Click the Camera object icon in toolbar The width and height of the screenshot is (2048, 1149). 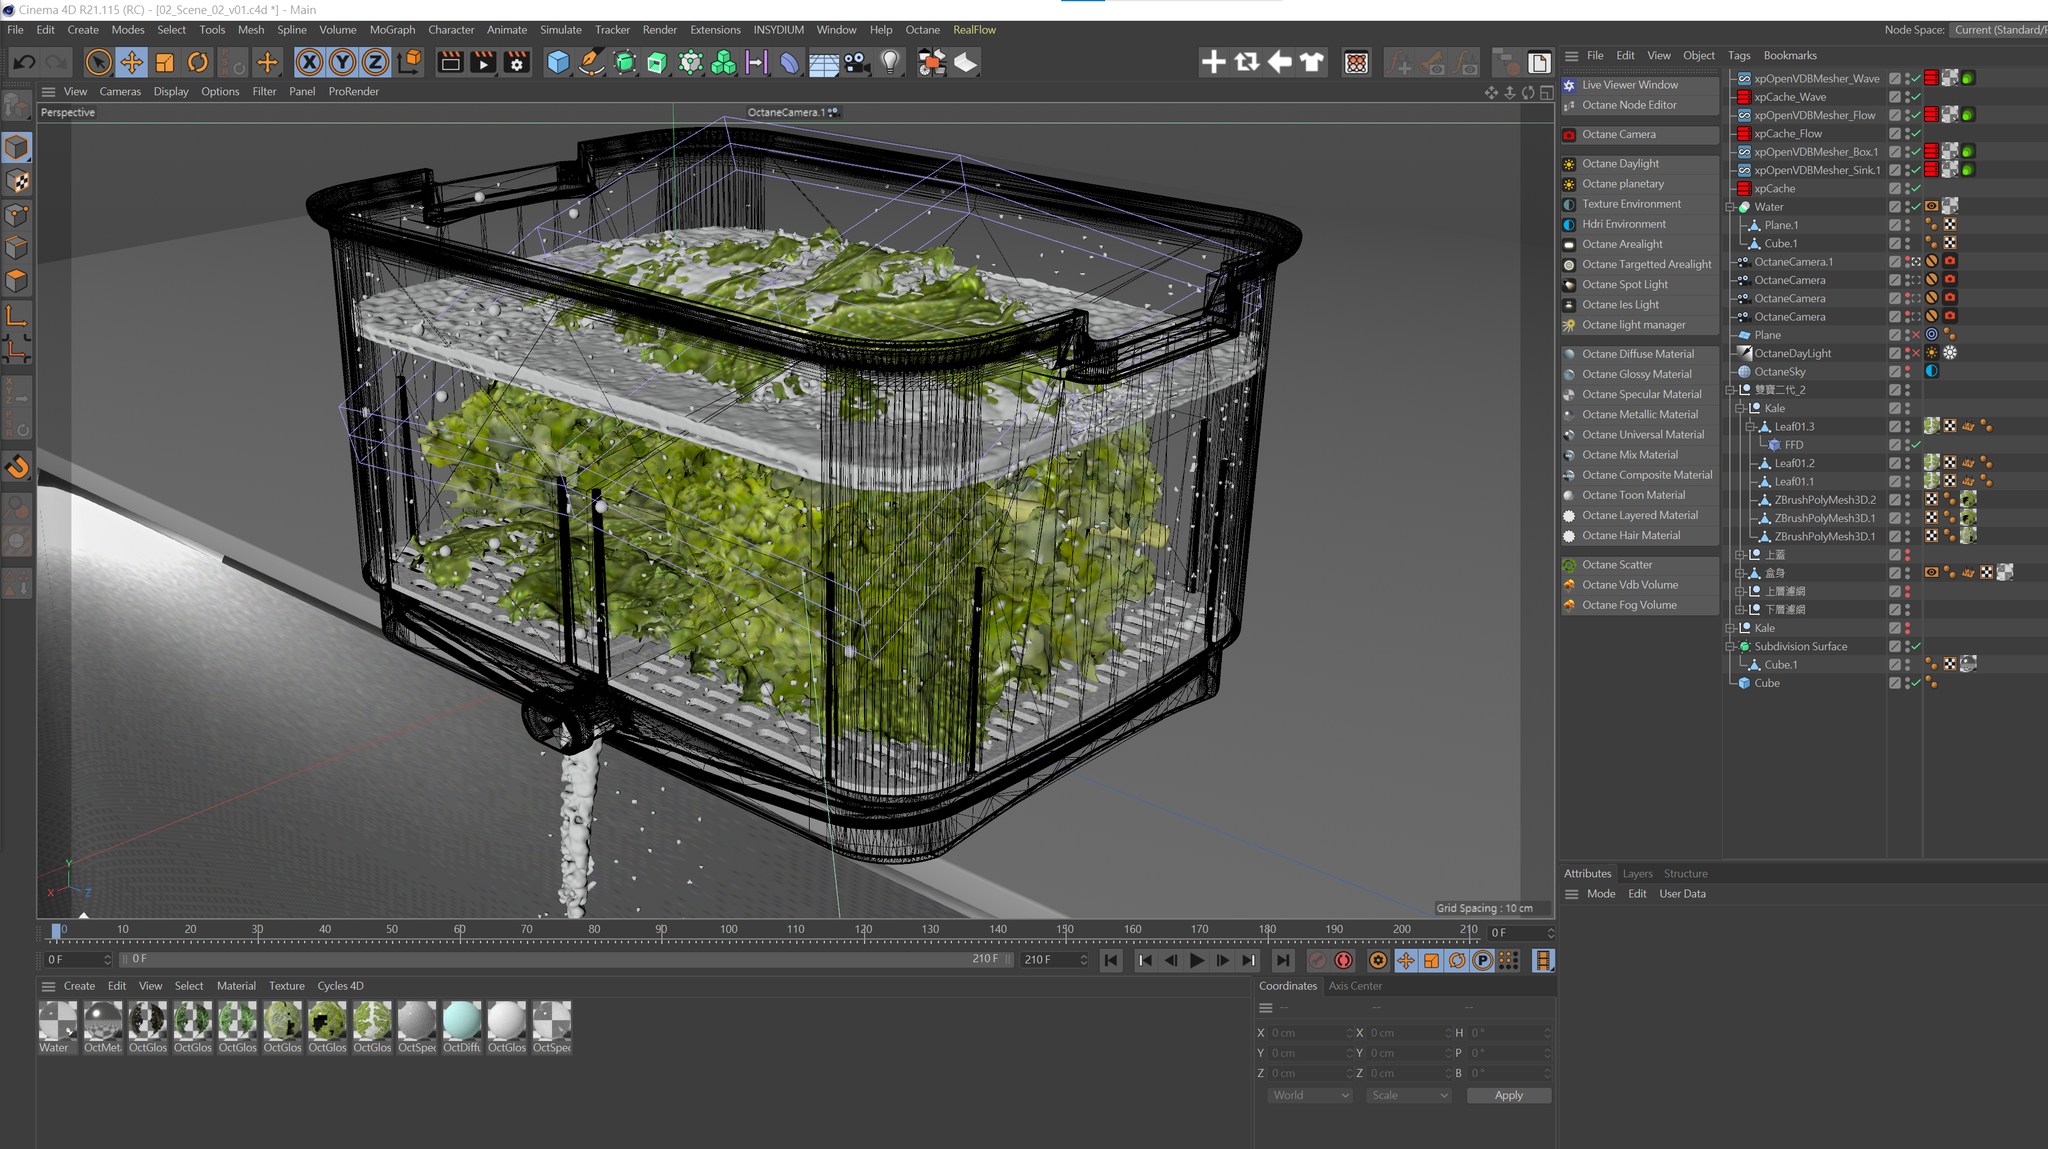pyautogui.click(x=856, y=63)
